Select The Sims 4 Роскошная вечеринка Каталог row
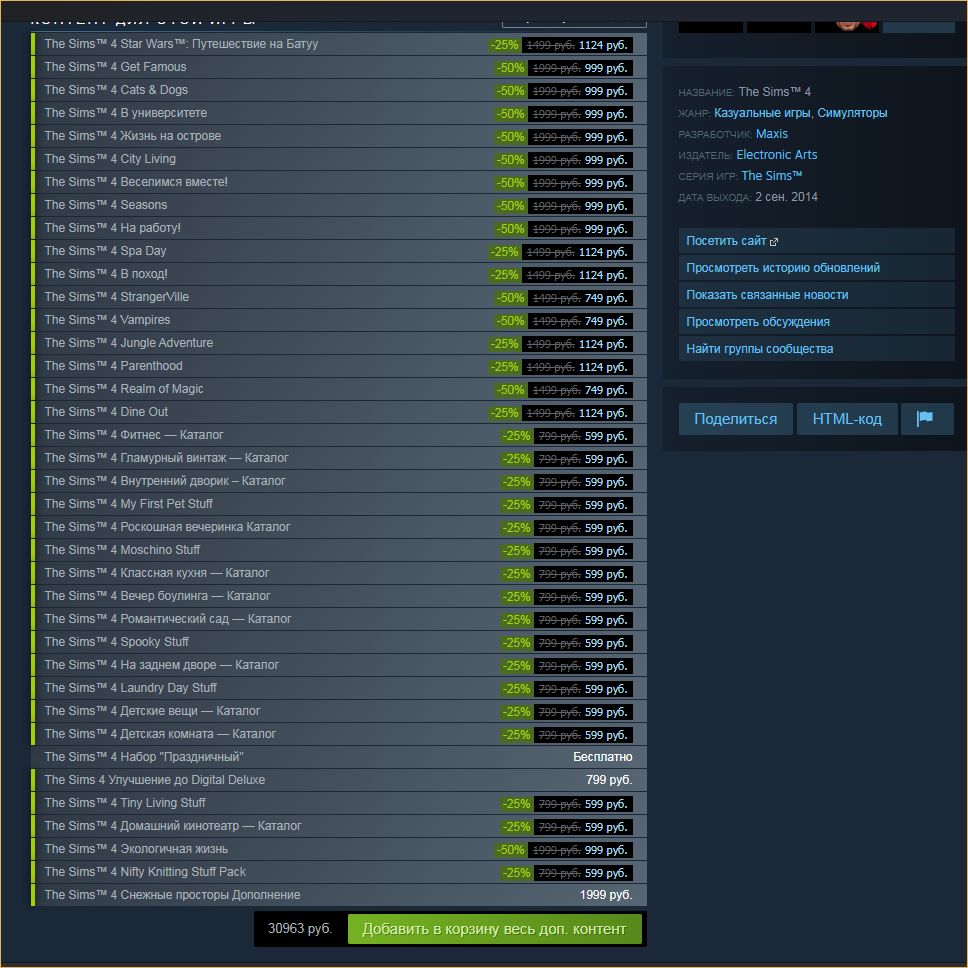This screenshot has width=968, height=968. coord(339,527)
